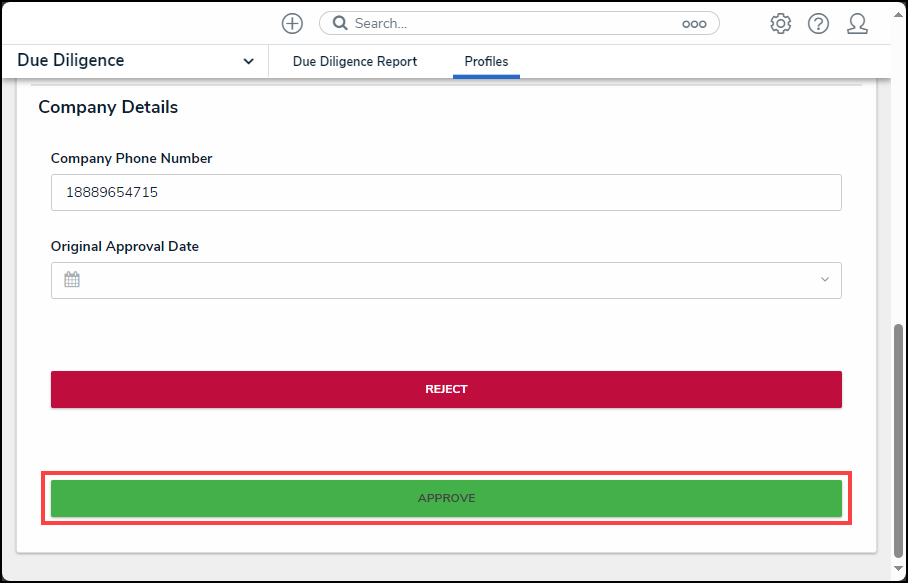
Task: Open the user profile icon
Action: point(857,24)
